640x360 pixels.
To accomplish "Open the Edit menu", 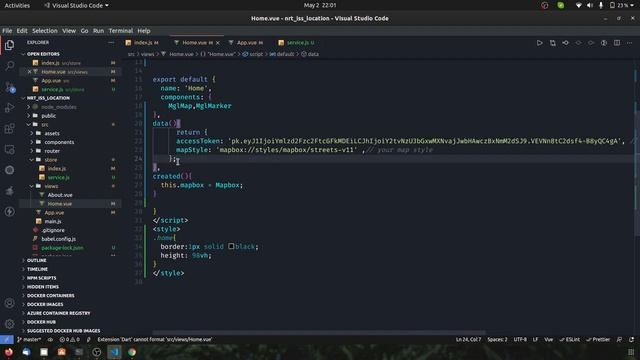I will click(x=22, y=31).
